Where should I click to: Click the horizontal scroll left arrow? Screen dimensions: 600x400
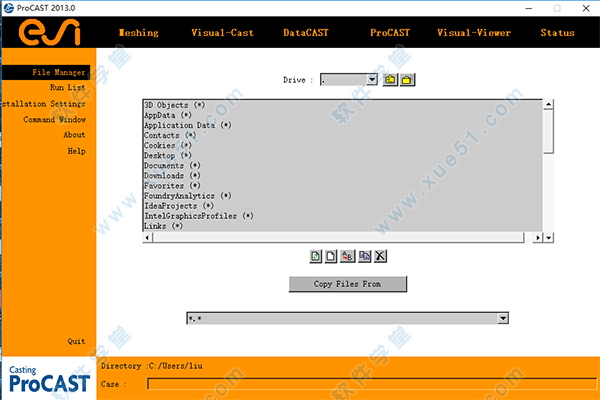tap(148, 238)
